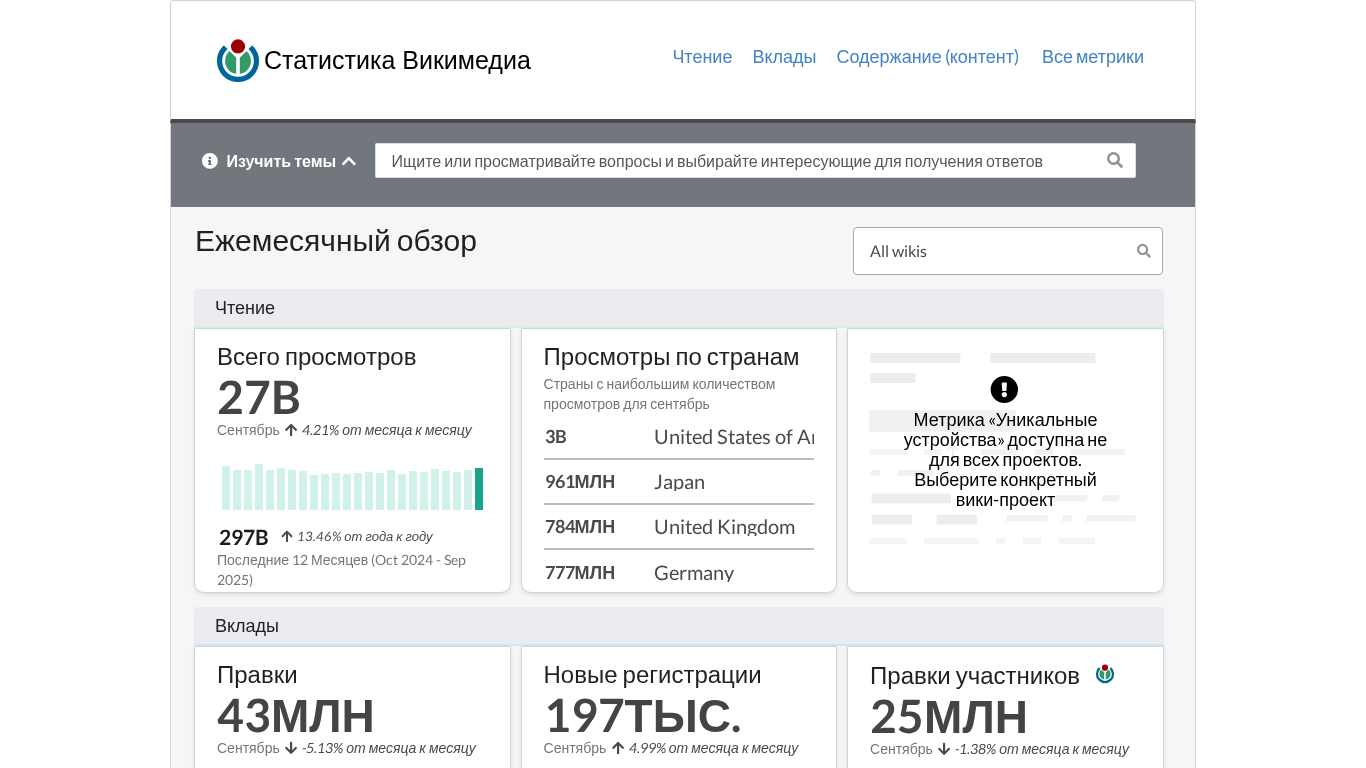Open Просмотры по странам metric
Viewport: 1366px width, 768px height.
click(x=671, y=357)
